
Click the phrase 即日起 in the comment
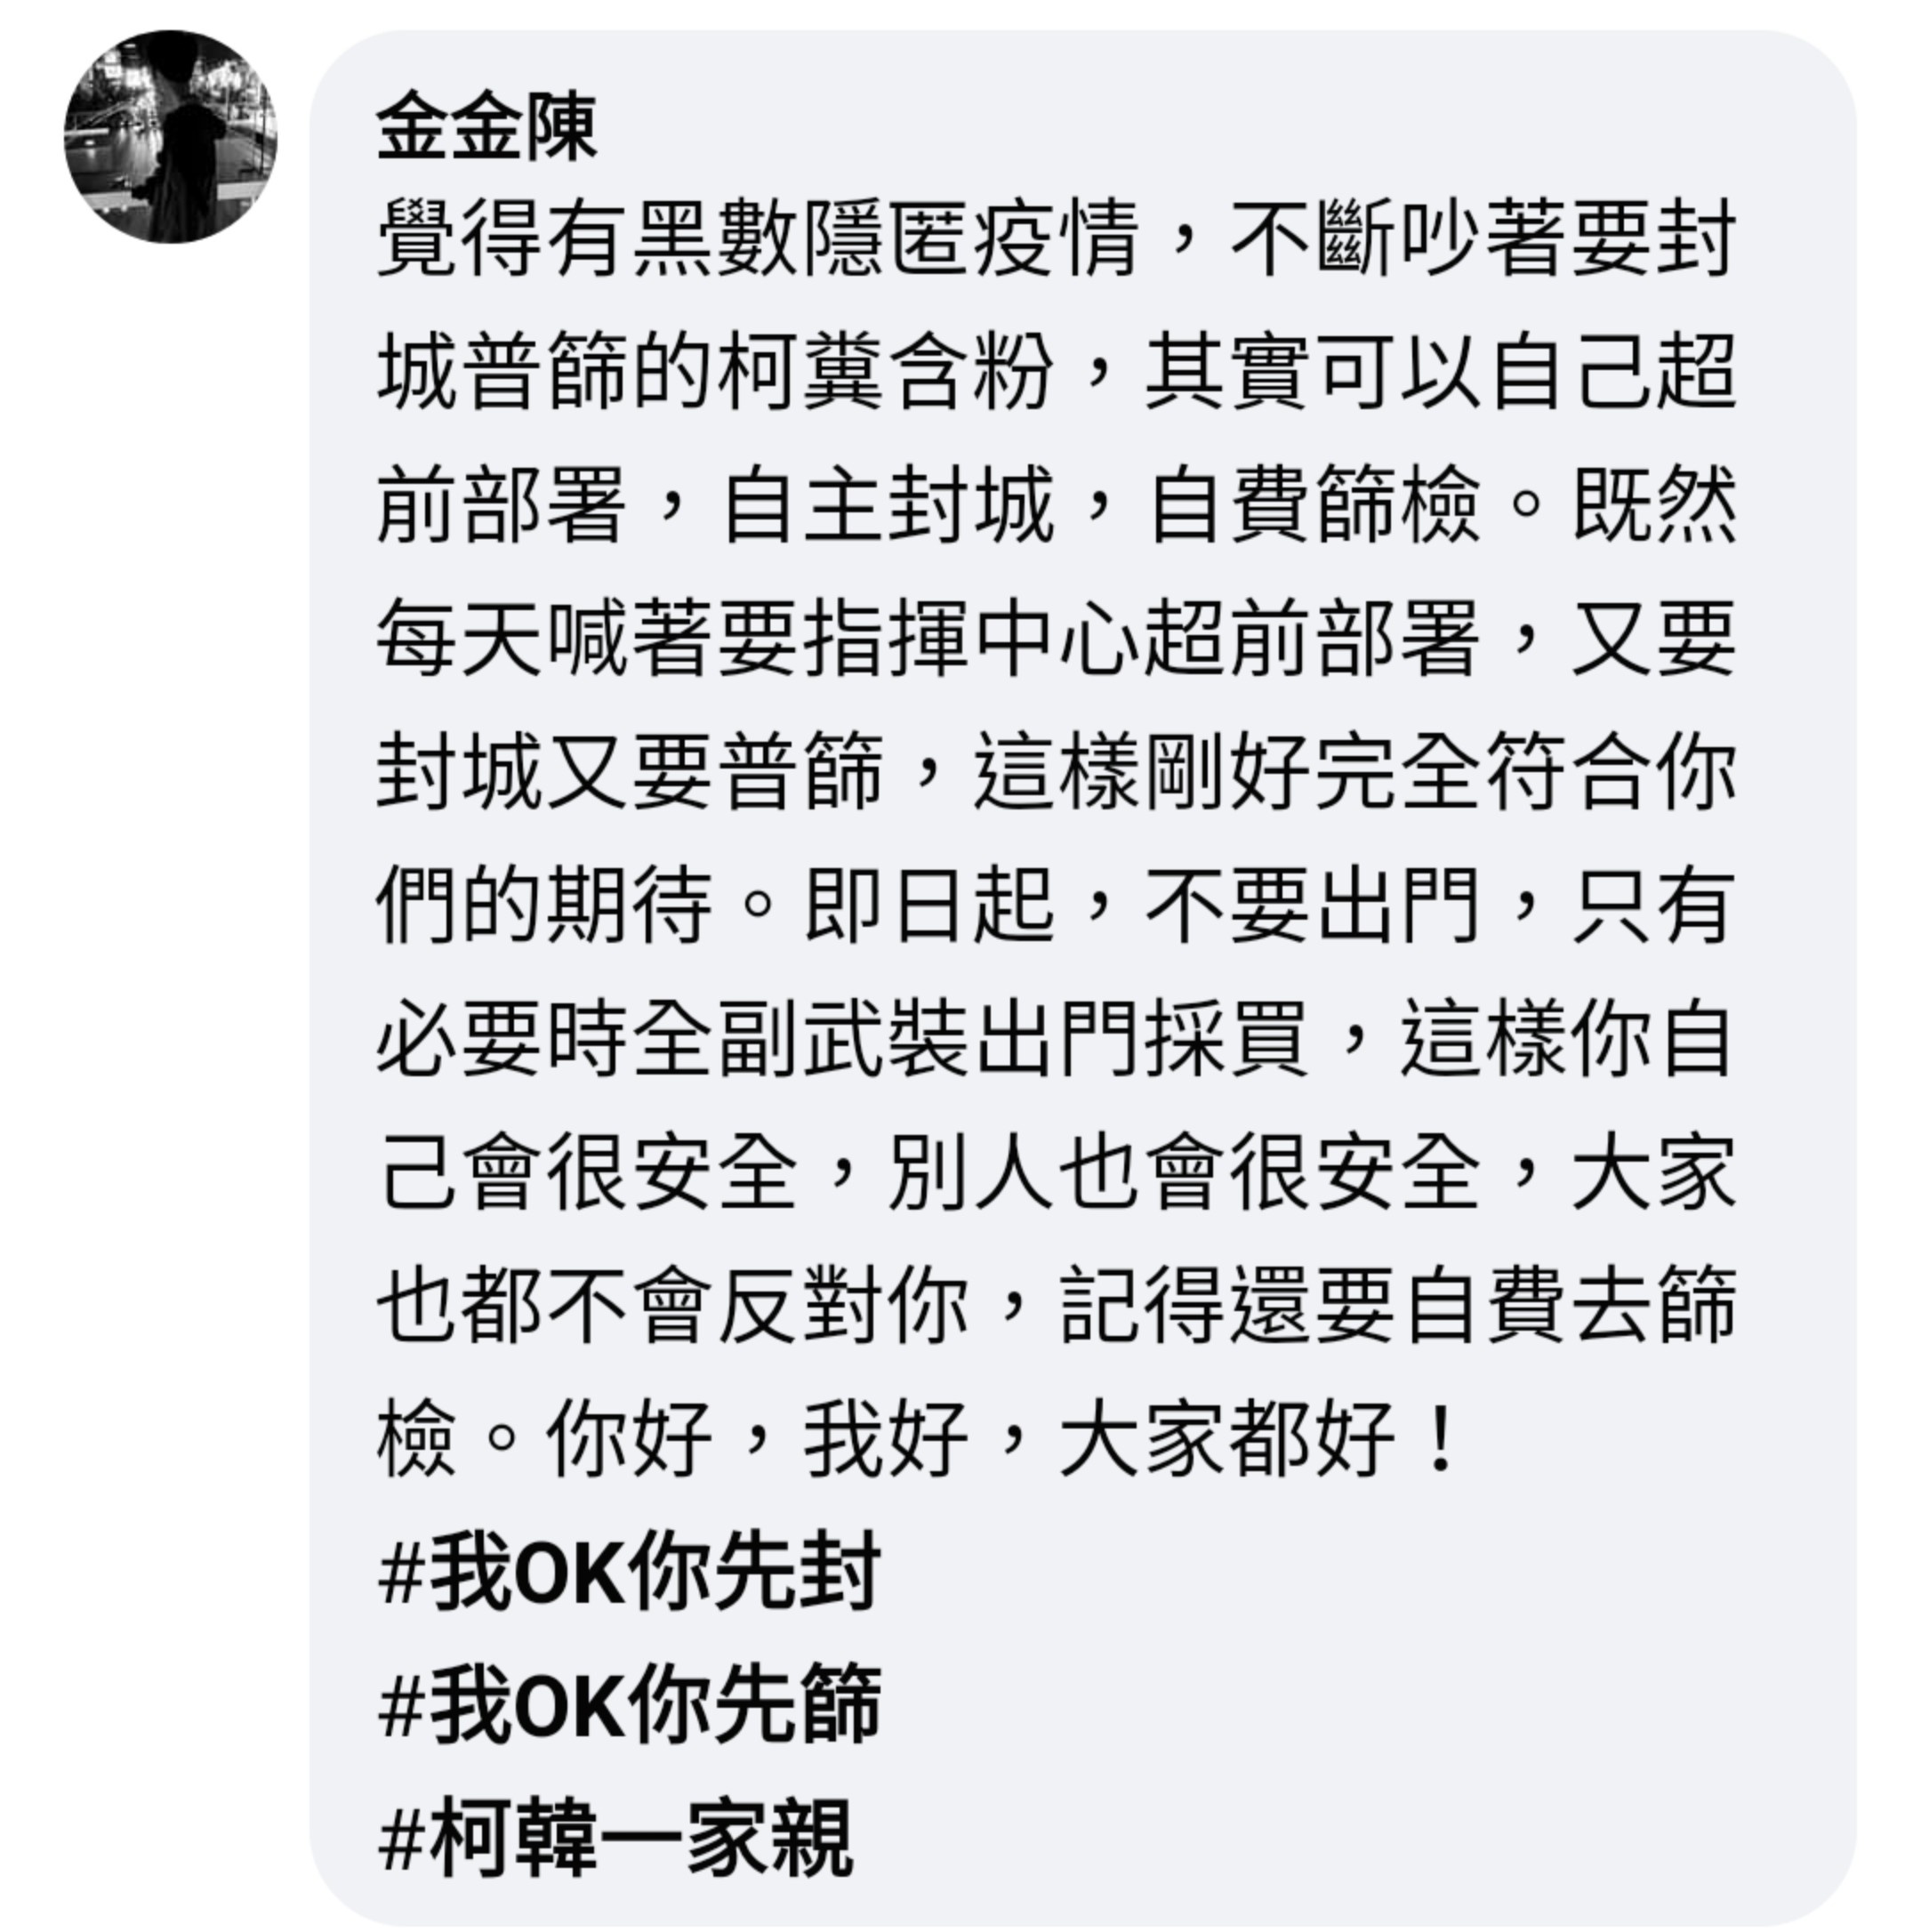click(930, 904)
